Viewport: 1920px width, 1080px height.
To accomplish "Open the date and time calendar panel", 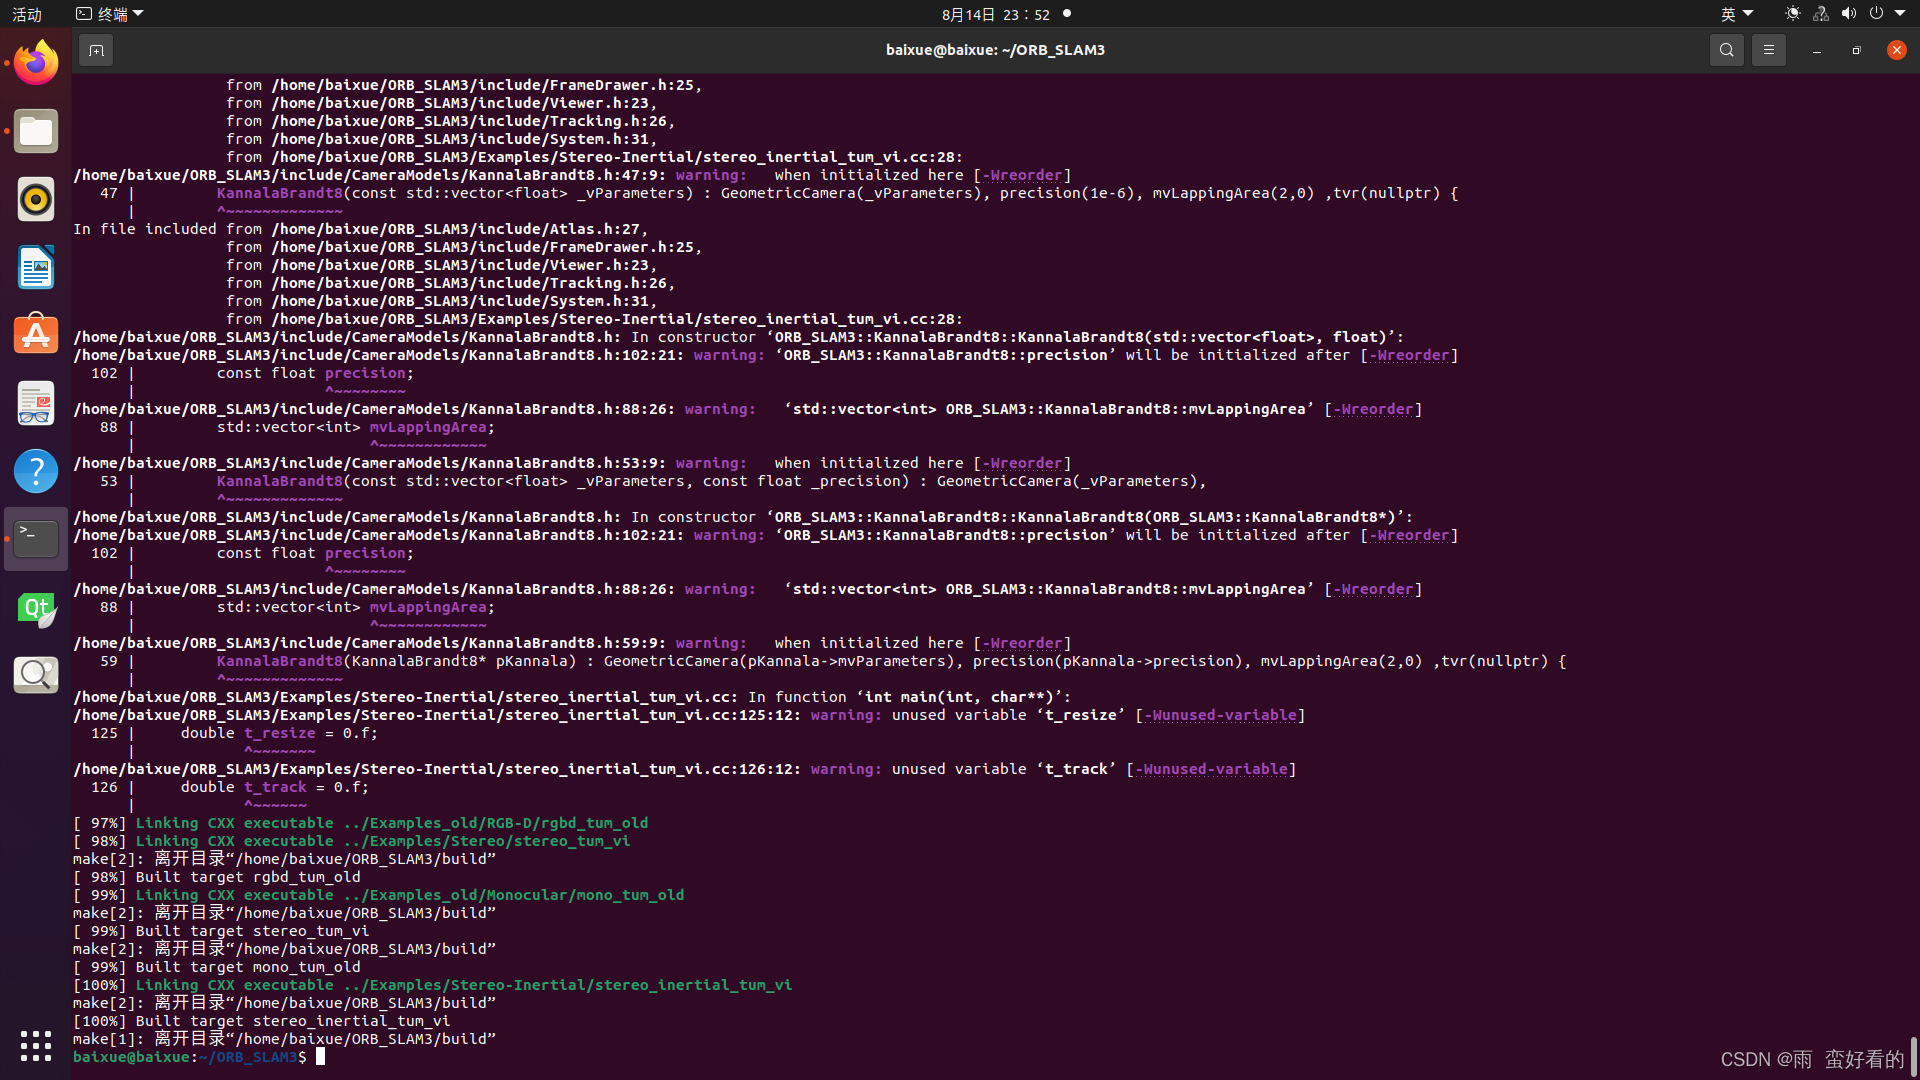I will [995, 14].
